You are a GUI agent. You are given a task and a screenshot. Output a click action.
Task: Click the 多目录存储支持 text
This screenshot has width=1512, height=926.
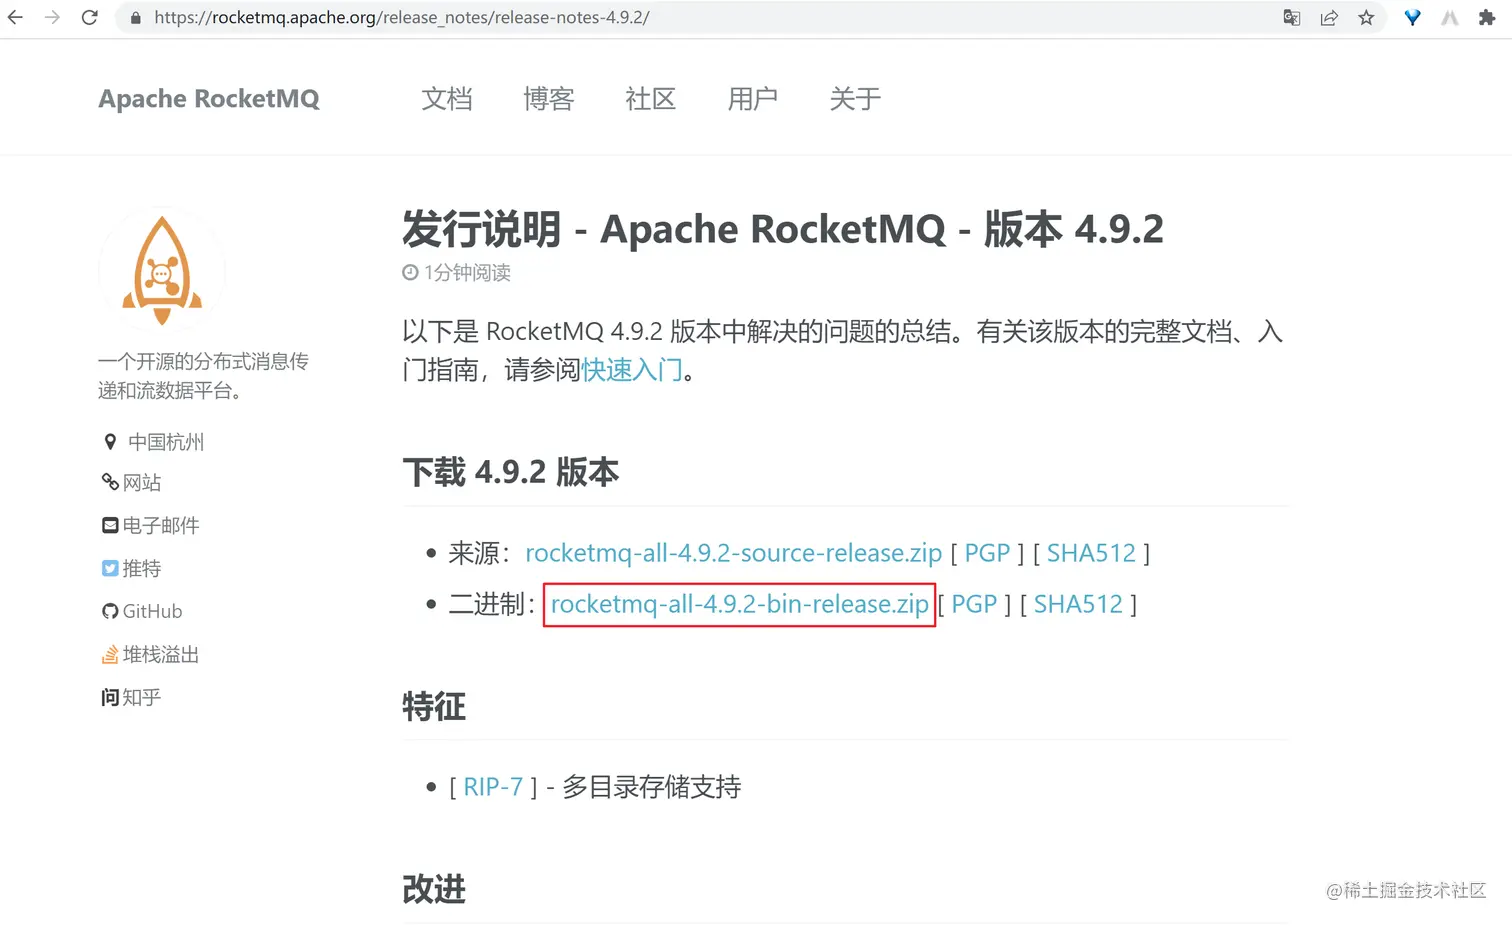(x=652, y=787)
